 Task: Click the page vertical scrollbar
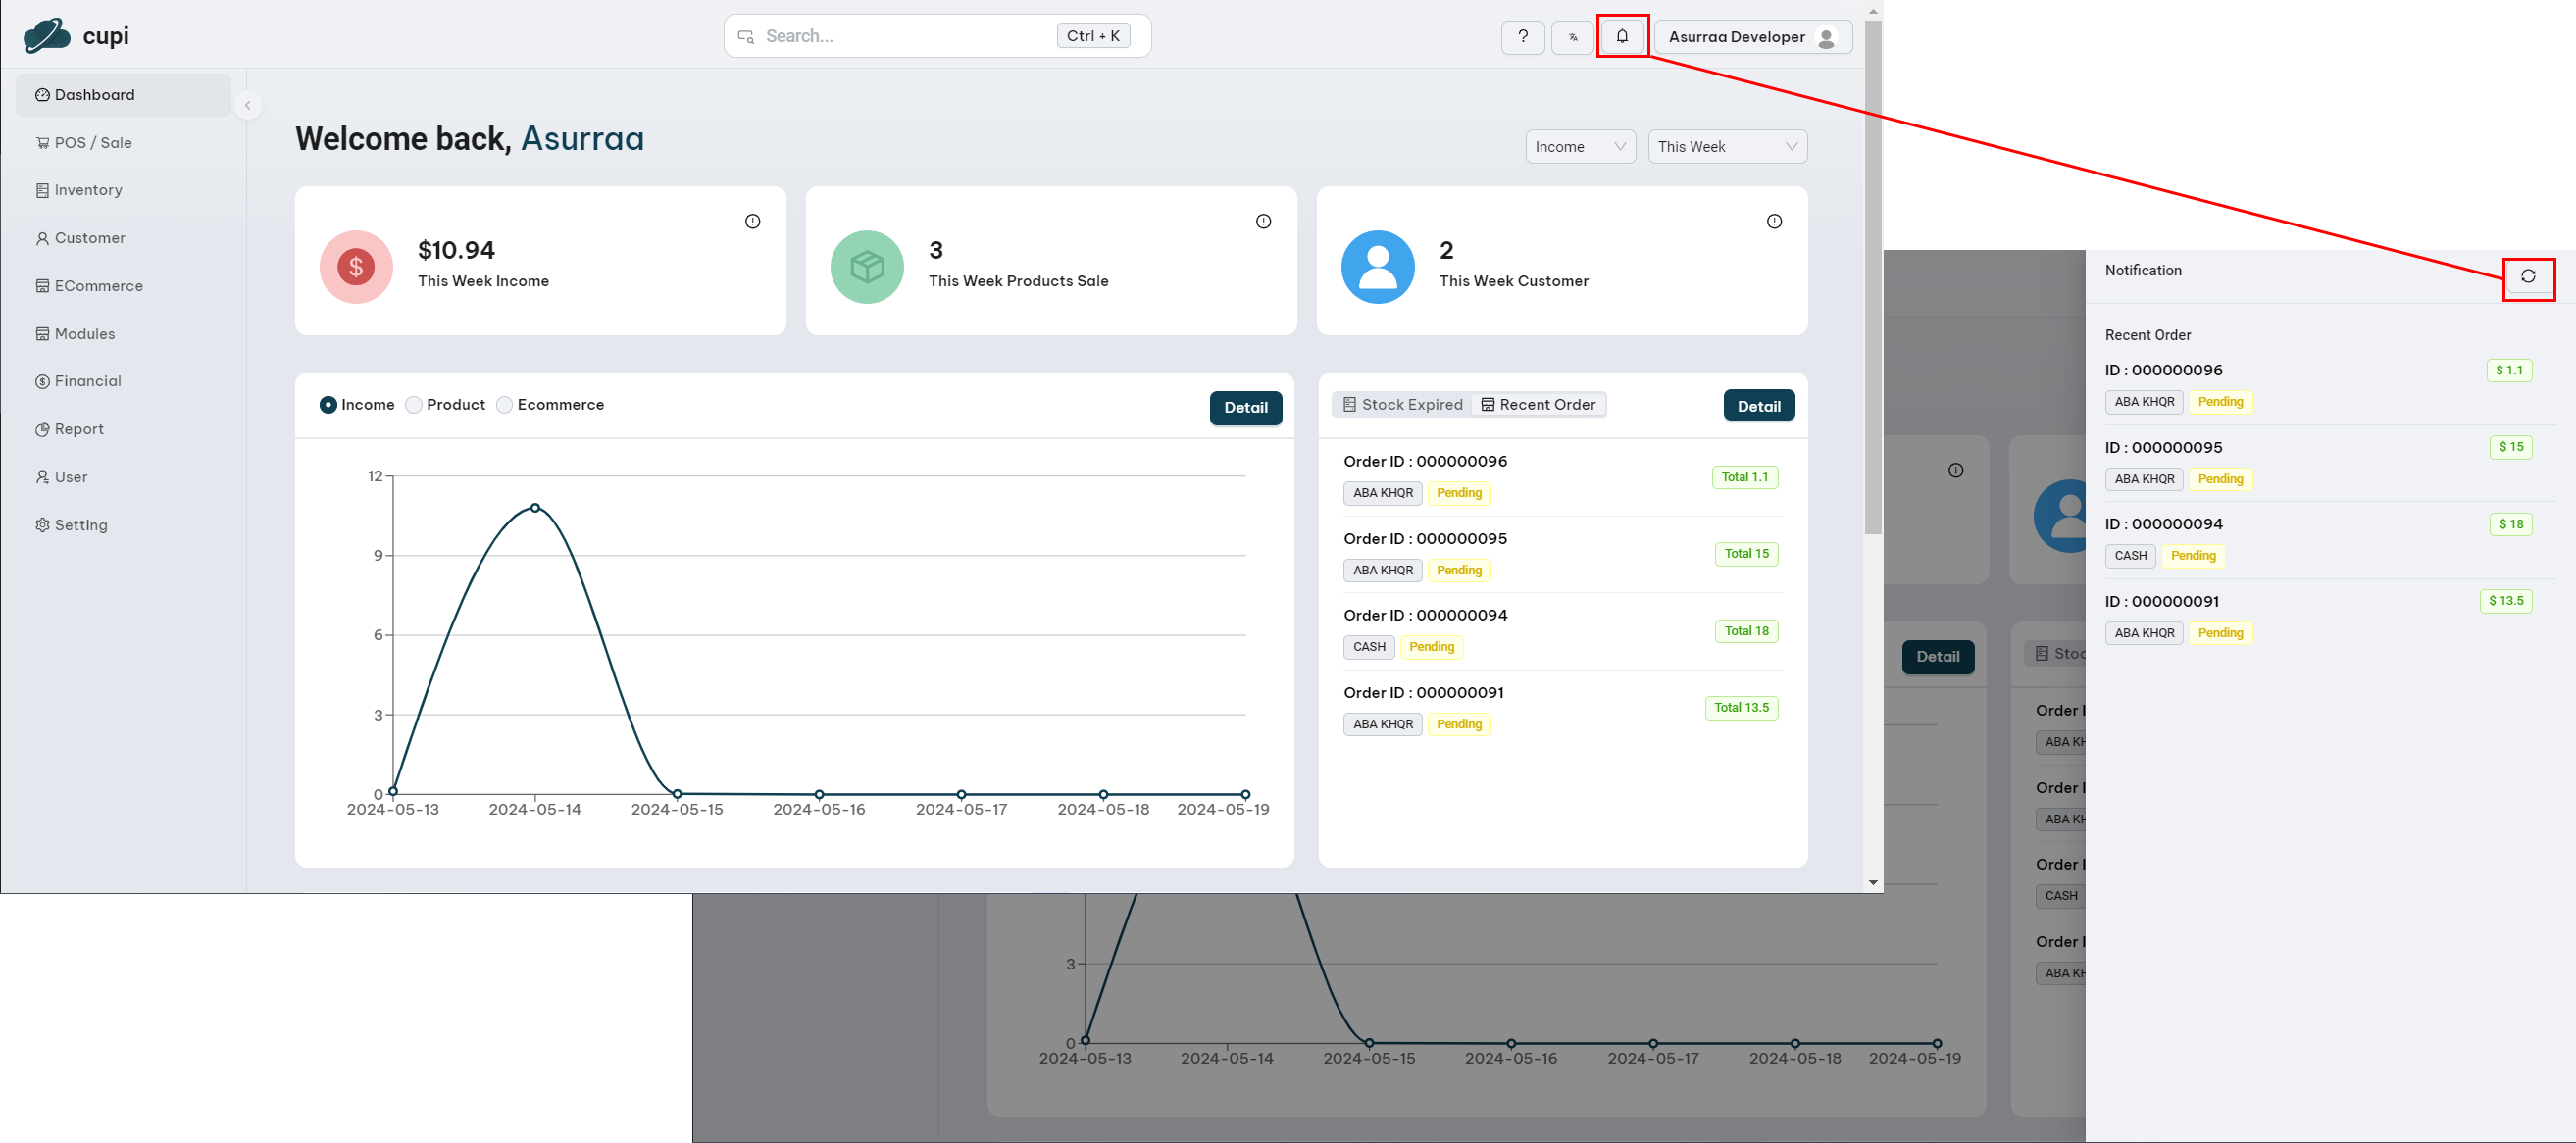pos(1872,280)
